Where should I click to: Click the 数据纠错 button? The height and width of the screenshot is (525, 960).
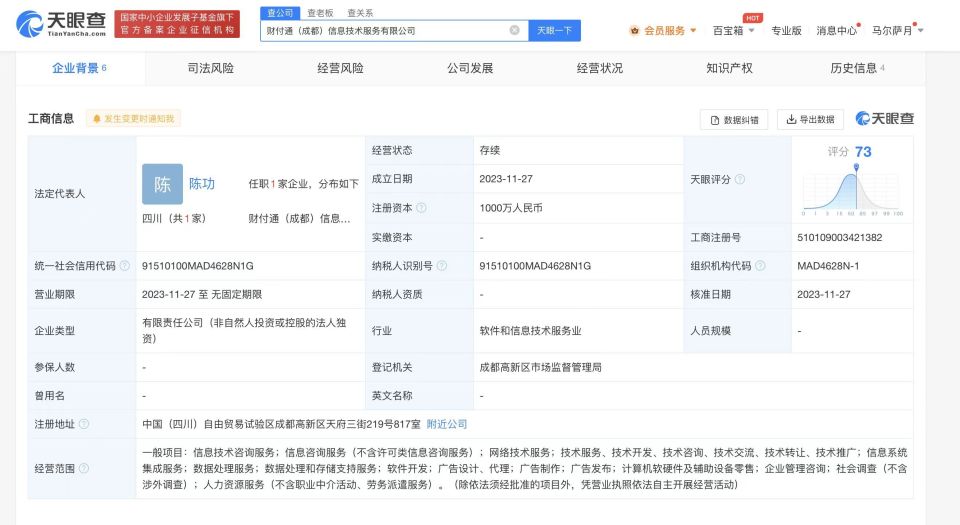(734, 120)
